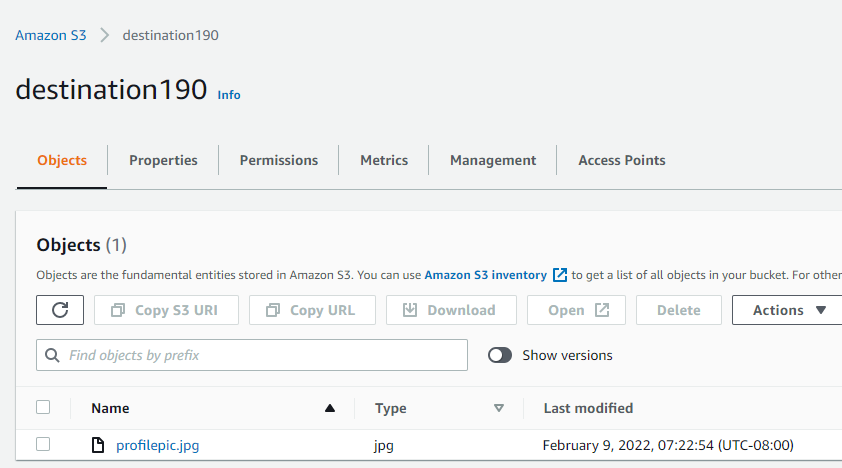Click the search magnifier icon
This screenshot has height=468, width=842.
coord(53,355)
